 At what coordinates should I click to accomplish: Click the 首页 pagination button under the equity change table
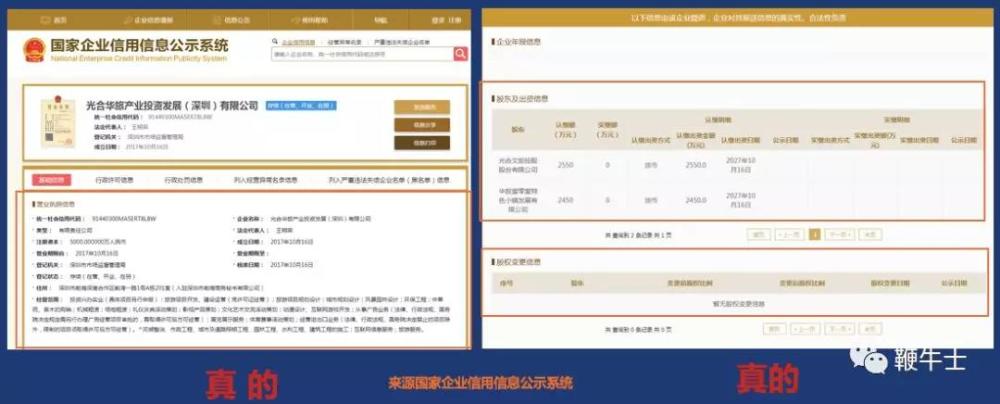coord(774,329)
